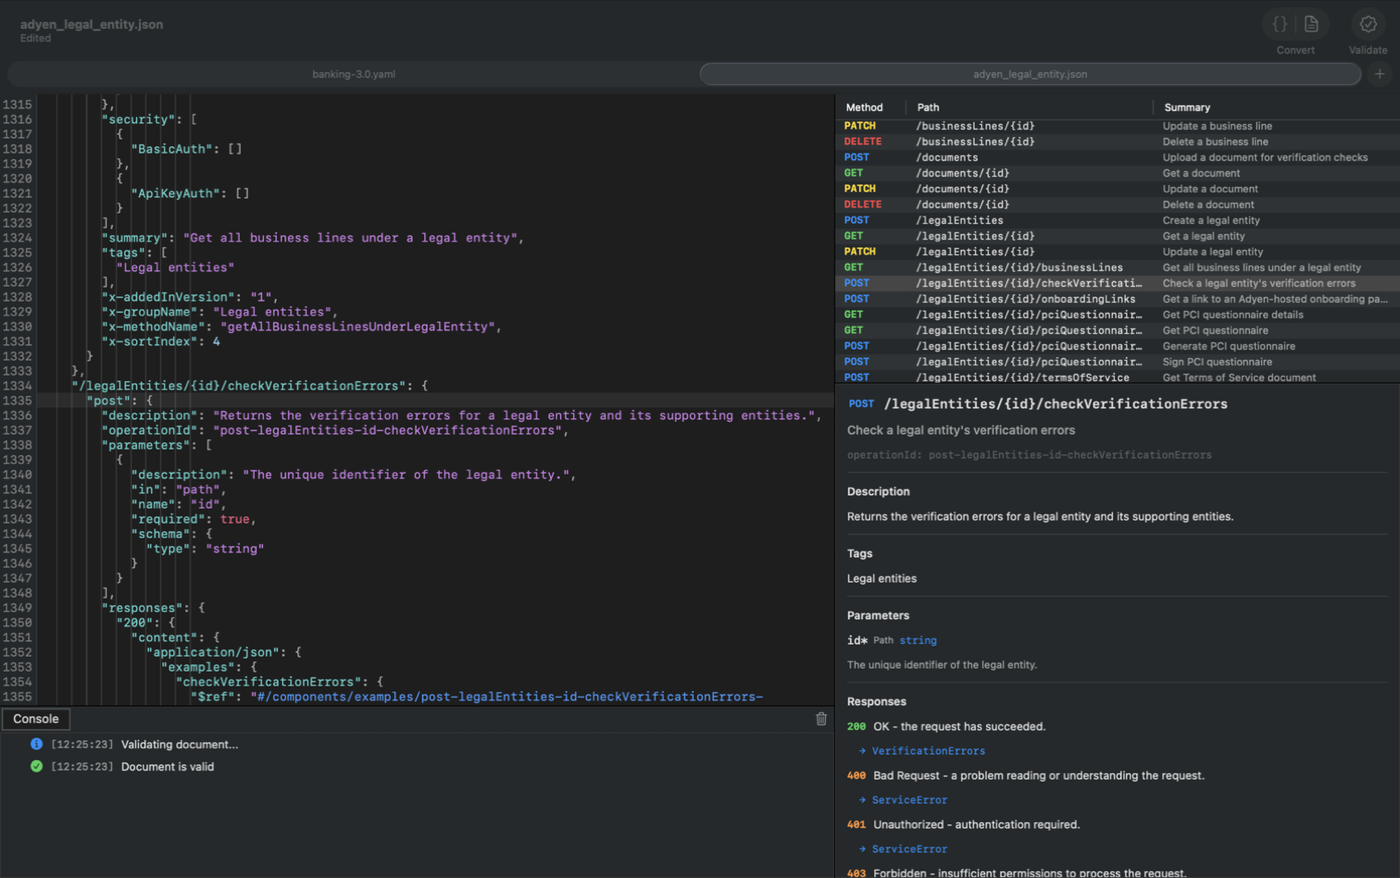The image size is (1400, 878).
Task: Click the plus icon to add another document
Action: 1379,73
